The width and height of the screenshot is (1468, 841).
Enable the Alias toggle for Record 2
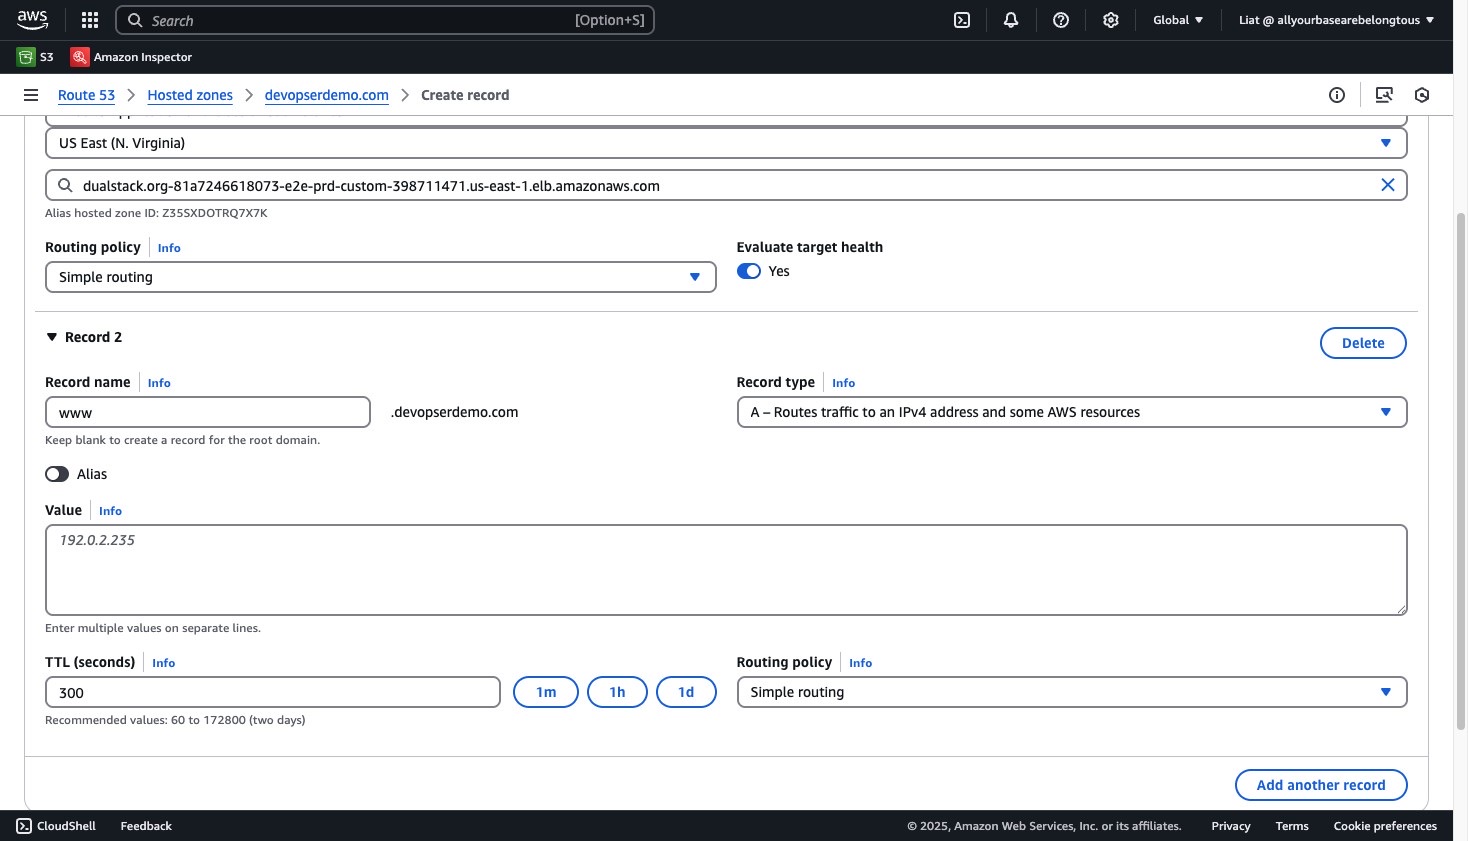point(57,474)
